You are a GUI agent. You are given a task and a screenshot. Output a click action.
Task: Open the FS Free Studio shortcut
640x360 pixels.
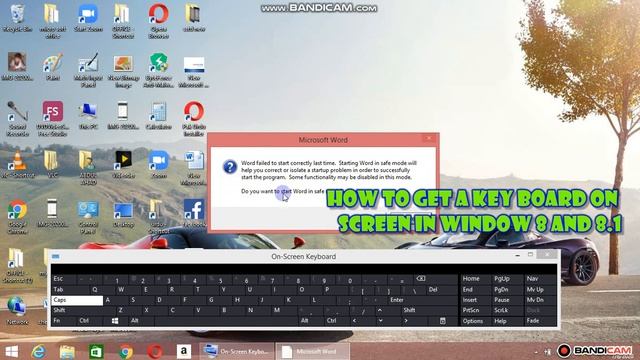coord(53,119)
